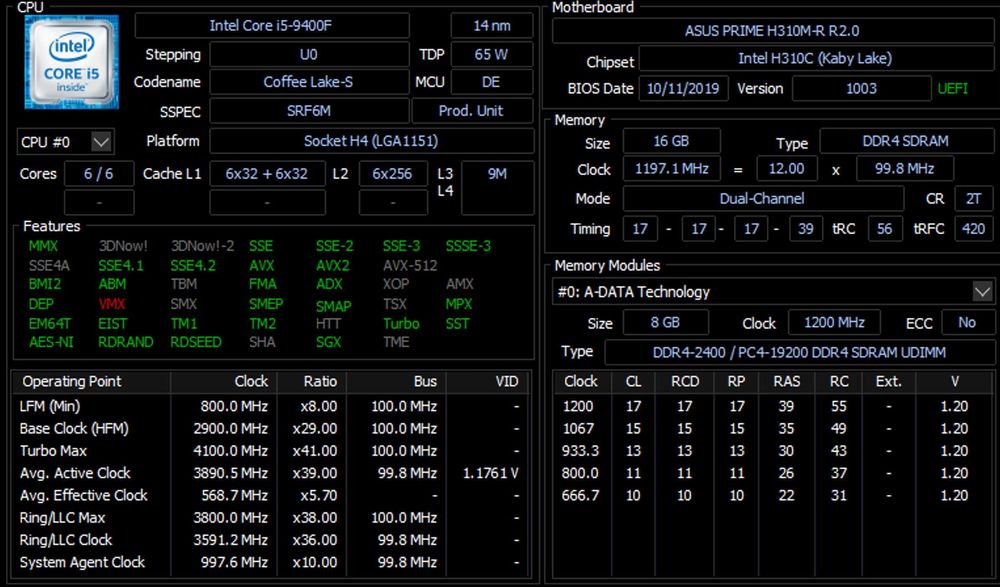Click the Operating Point column header
The width and height of the screenshot is (1000, 587).
tap(91, 382)
